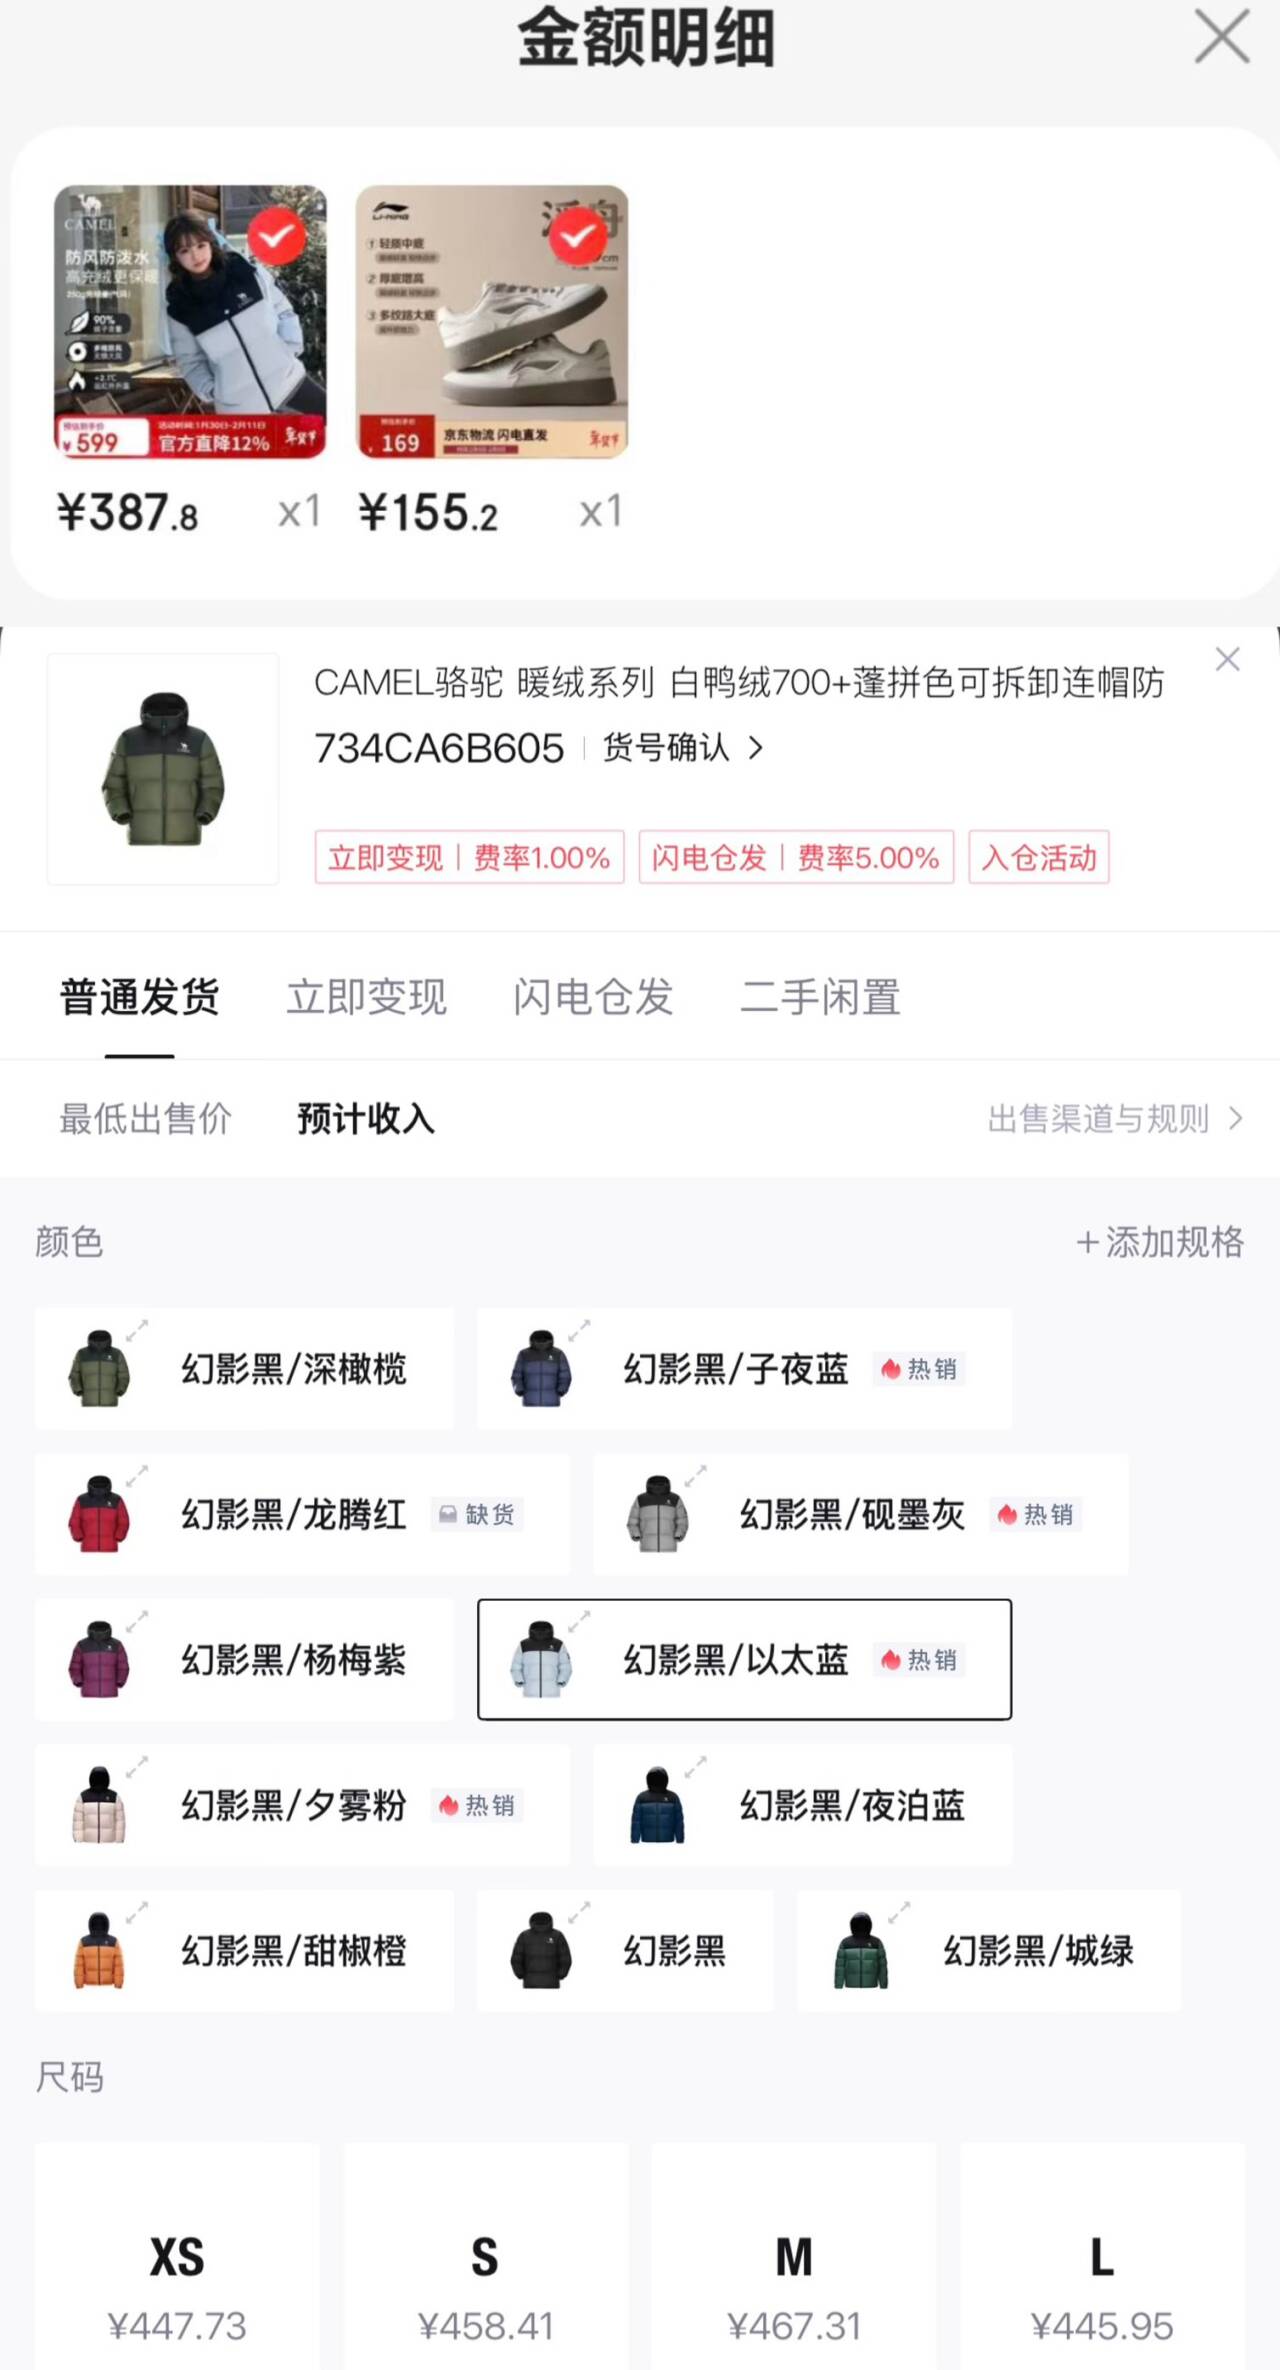Switch to 二手闲置 tab
The width and height of the screenshot is (1280, 2370).
[820, 997]
